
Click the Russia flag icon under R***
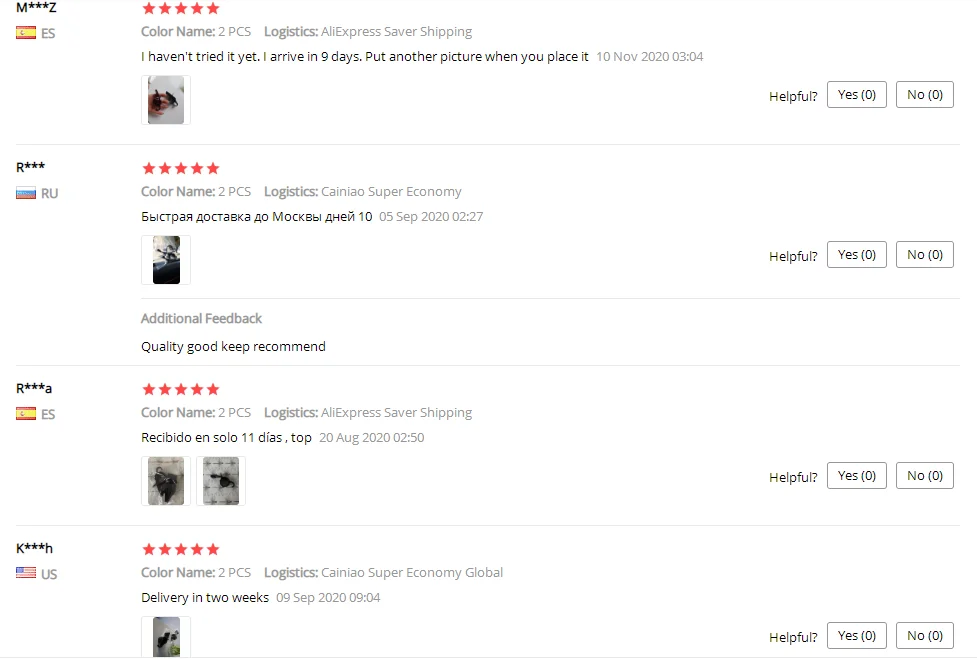click(26, 193)
